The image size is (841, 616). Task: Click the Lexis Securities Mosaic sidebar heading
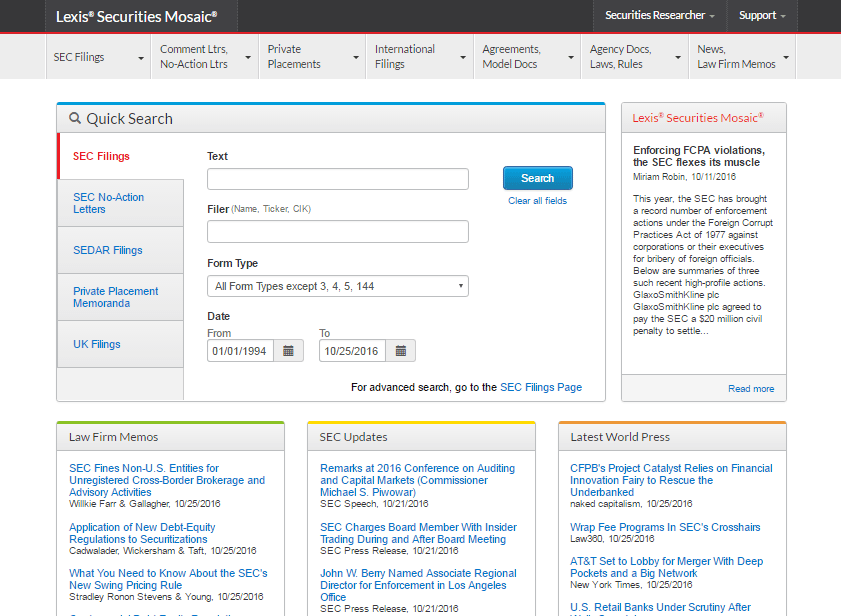pyautogui.click(x=698, y=118)
